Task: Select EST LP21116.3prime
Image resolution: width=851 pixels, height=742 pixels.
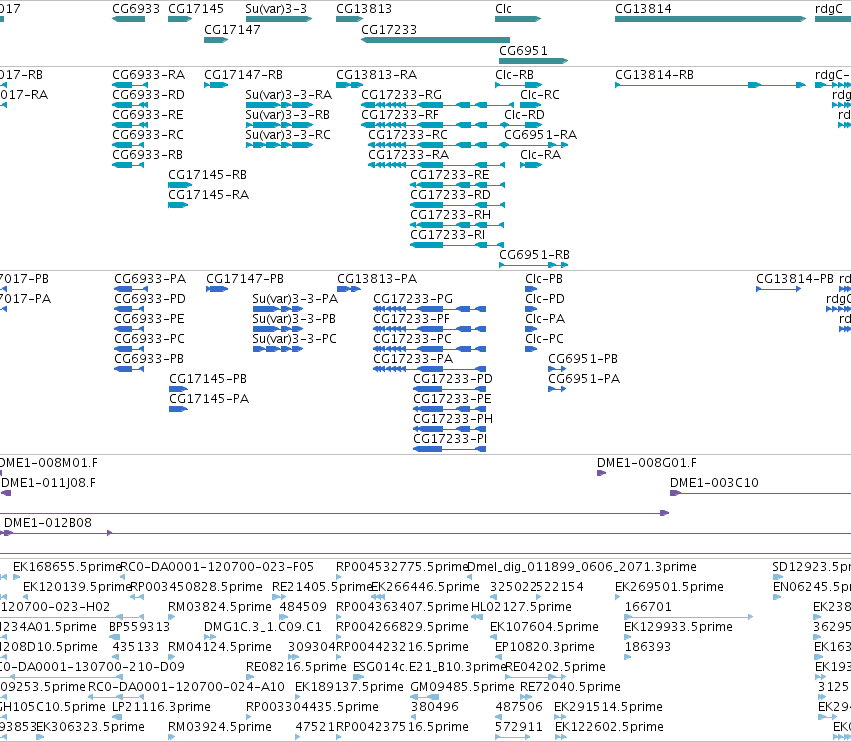Action: (x=161, y=707)
